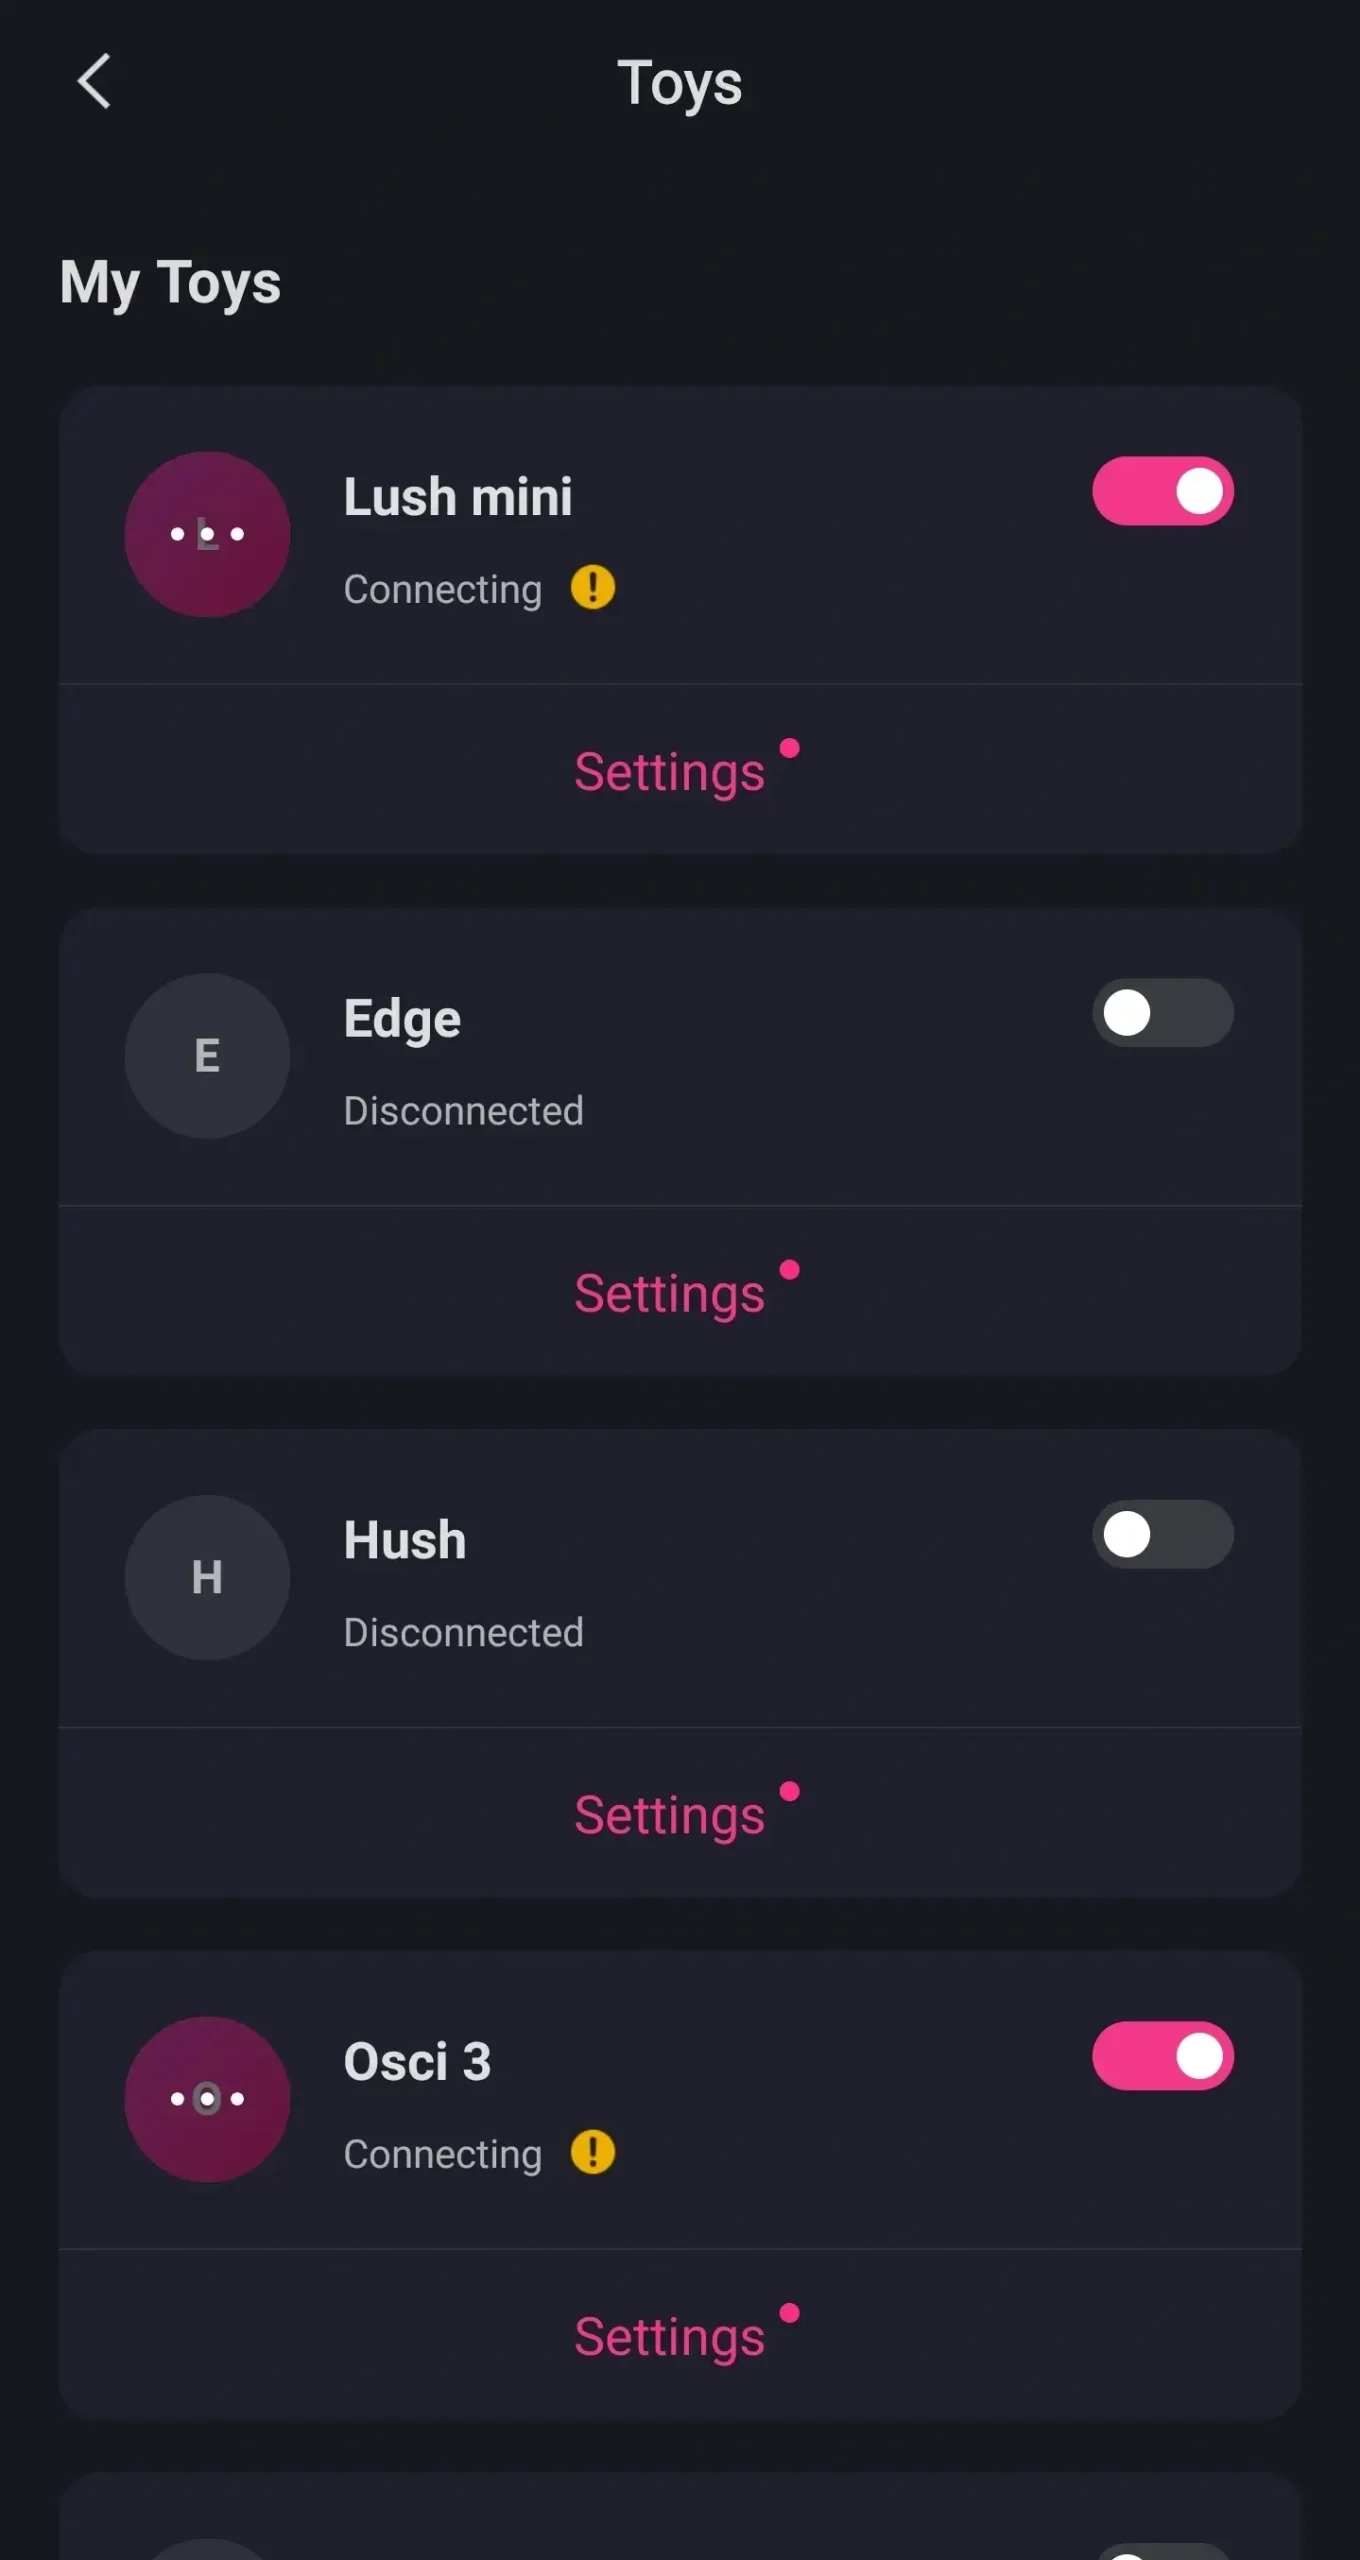Viewport: 1360px width, 2560px height.
Task: Open Settings for Osci 3
Action: [670, 2337]
